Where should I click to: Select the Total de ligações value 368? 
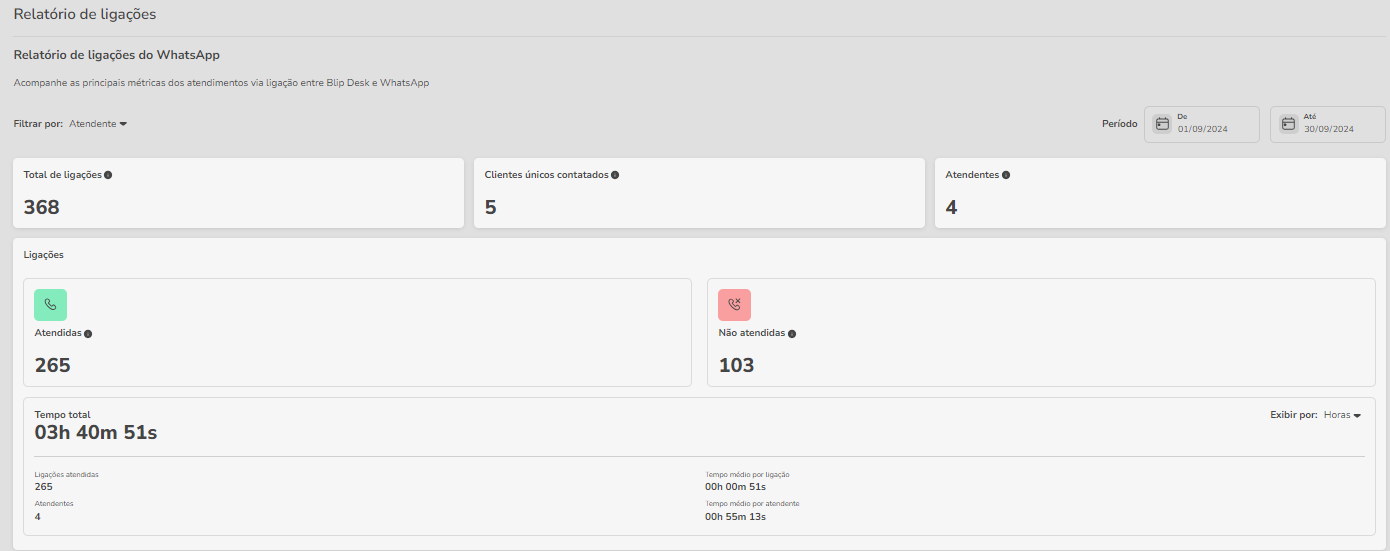42,207
